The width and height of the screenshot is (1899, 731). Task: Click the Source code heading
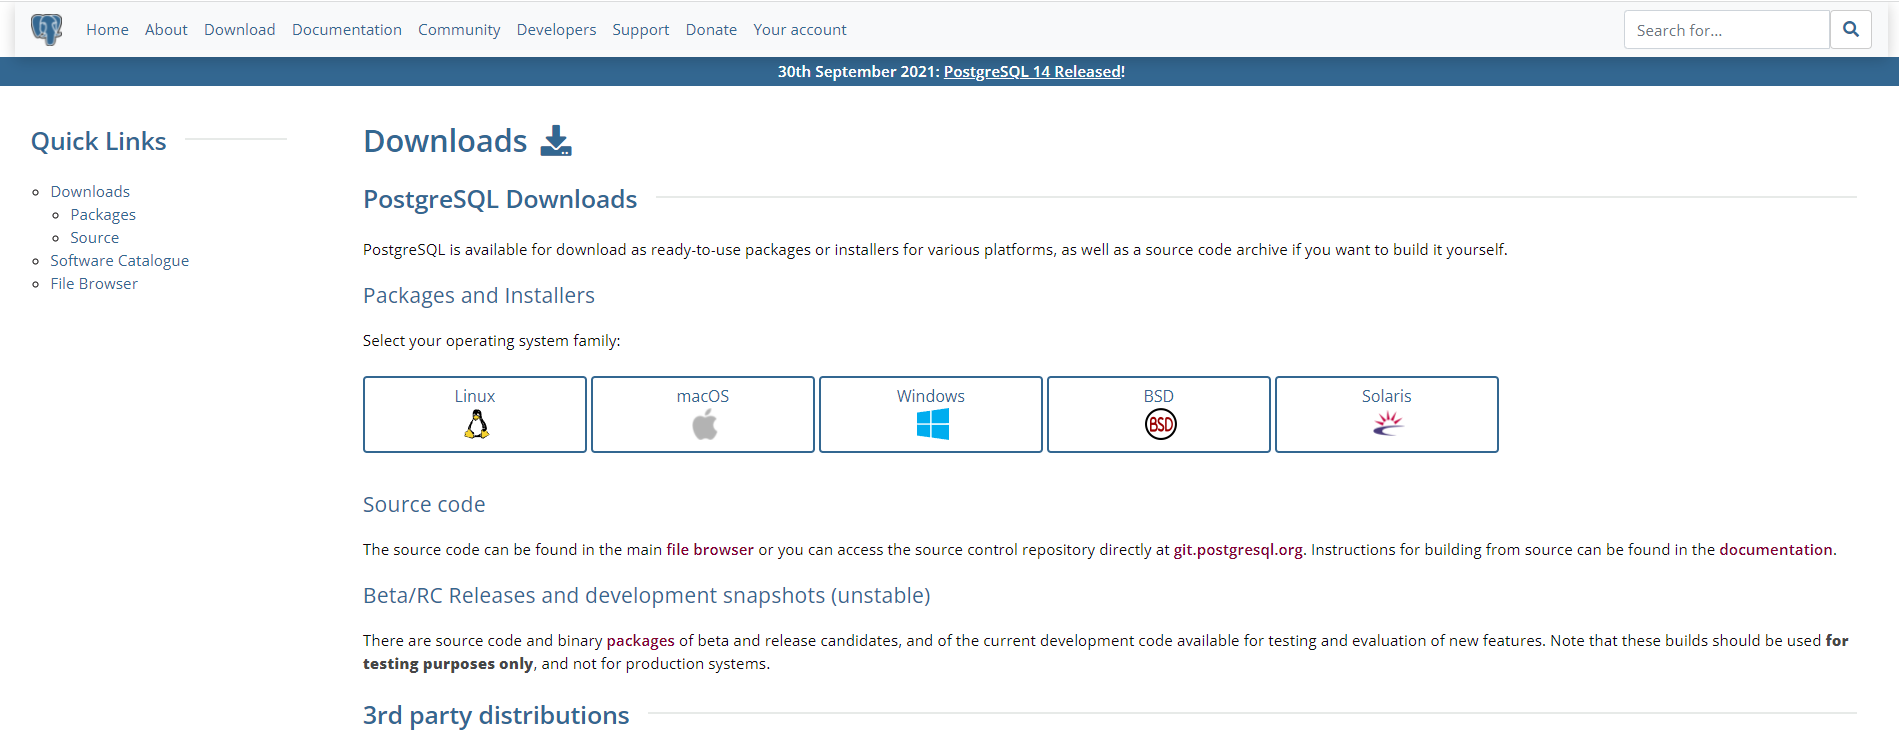coord(424,505)
